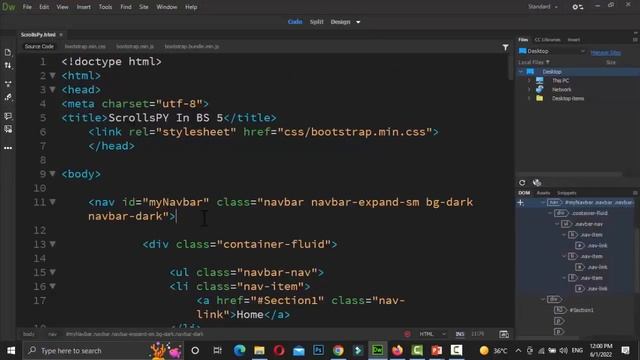Open the Open Documents icon in left toolbar

8,52
